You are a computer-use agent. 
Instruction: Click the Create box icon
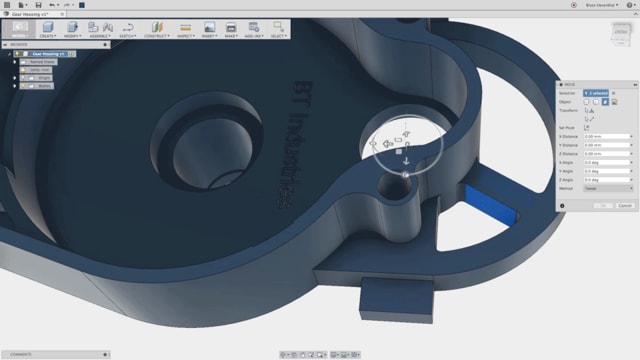[48, 27]
